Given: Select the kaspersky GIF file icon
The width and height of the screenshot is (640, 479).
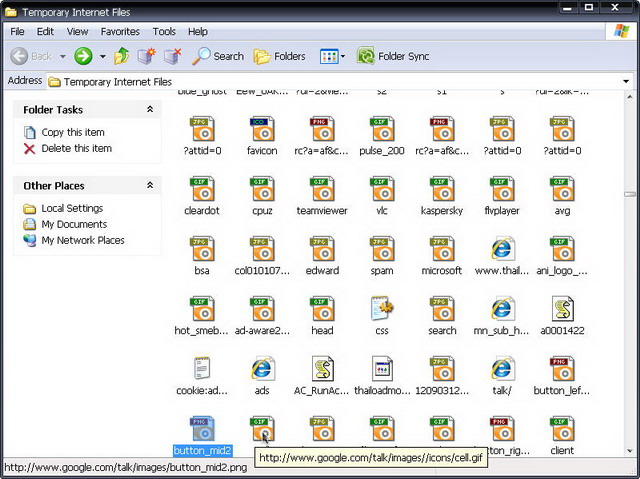Looking at the screenshot, I should 442,189.
